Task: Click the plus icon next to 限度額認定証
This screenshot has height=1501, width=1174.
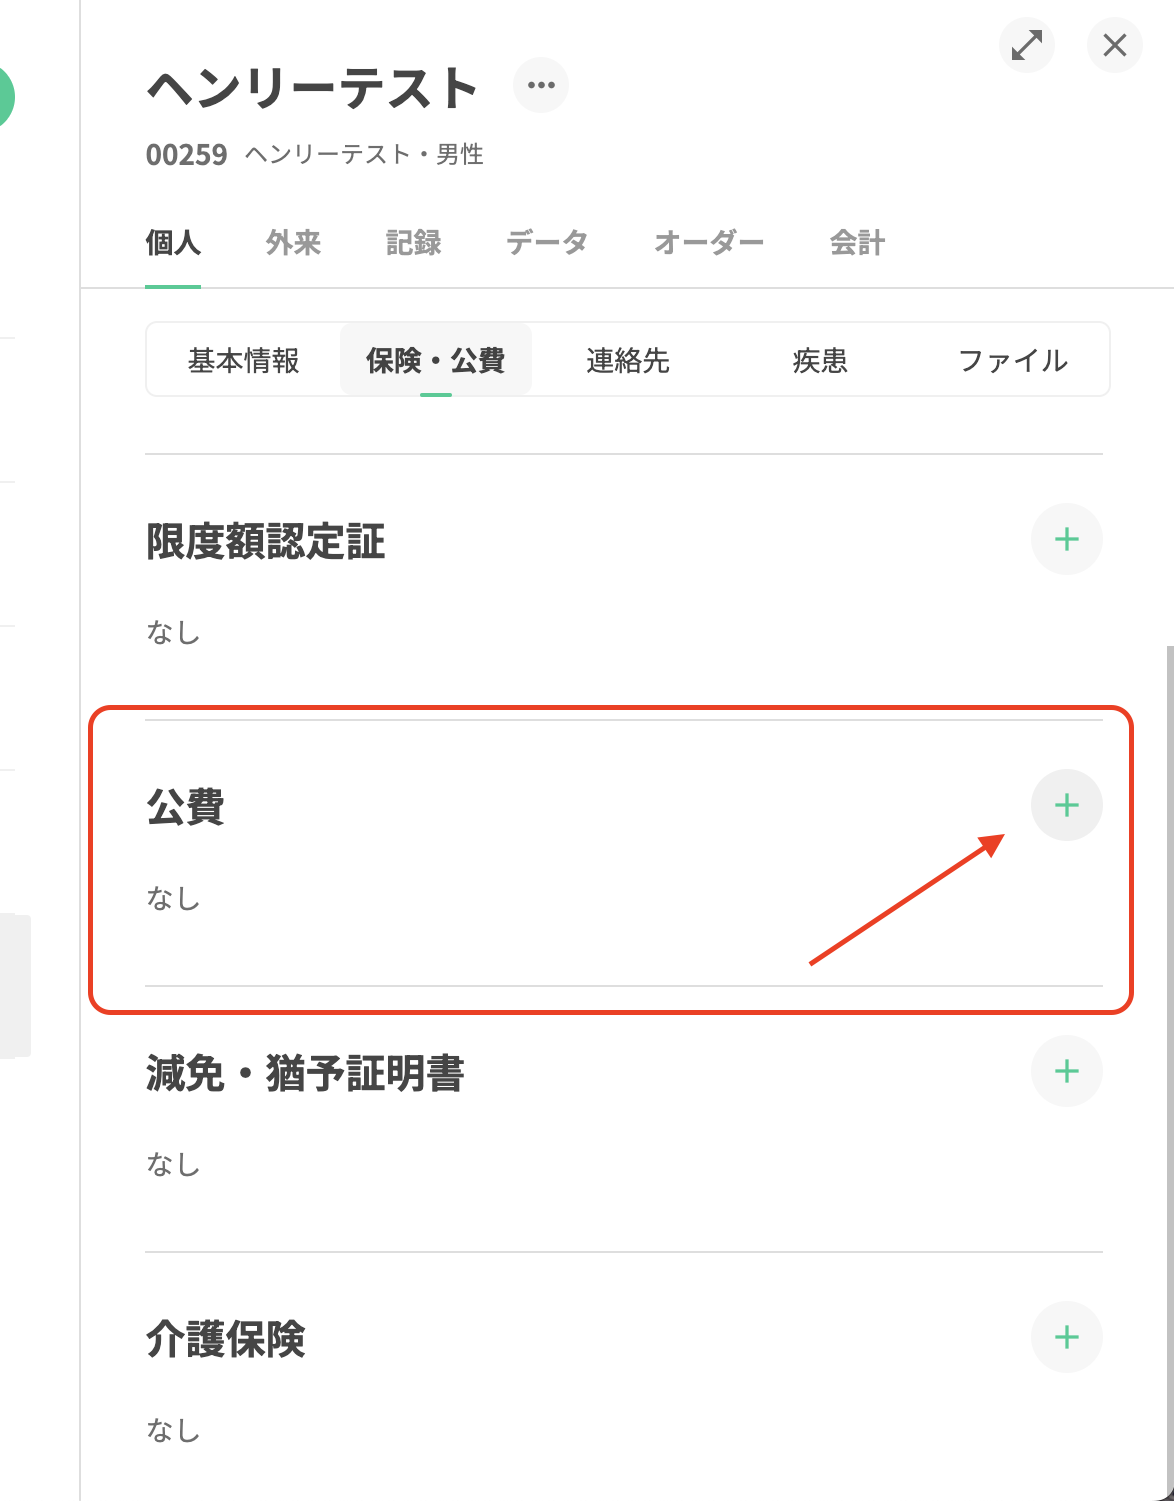Action: (1066, 539)
